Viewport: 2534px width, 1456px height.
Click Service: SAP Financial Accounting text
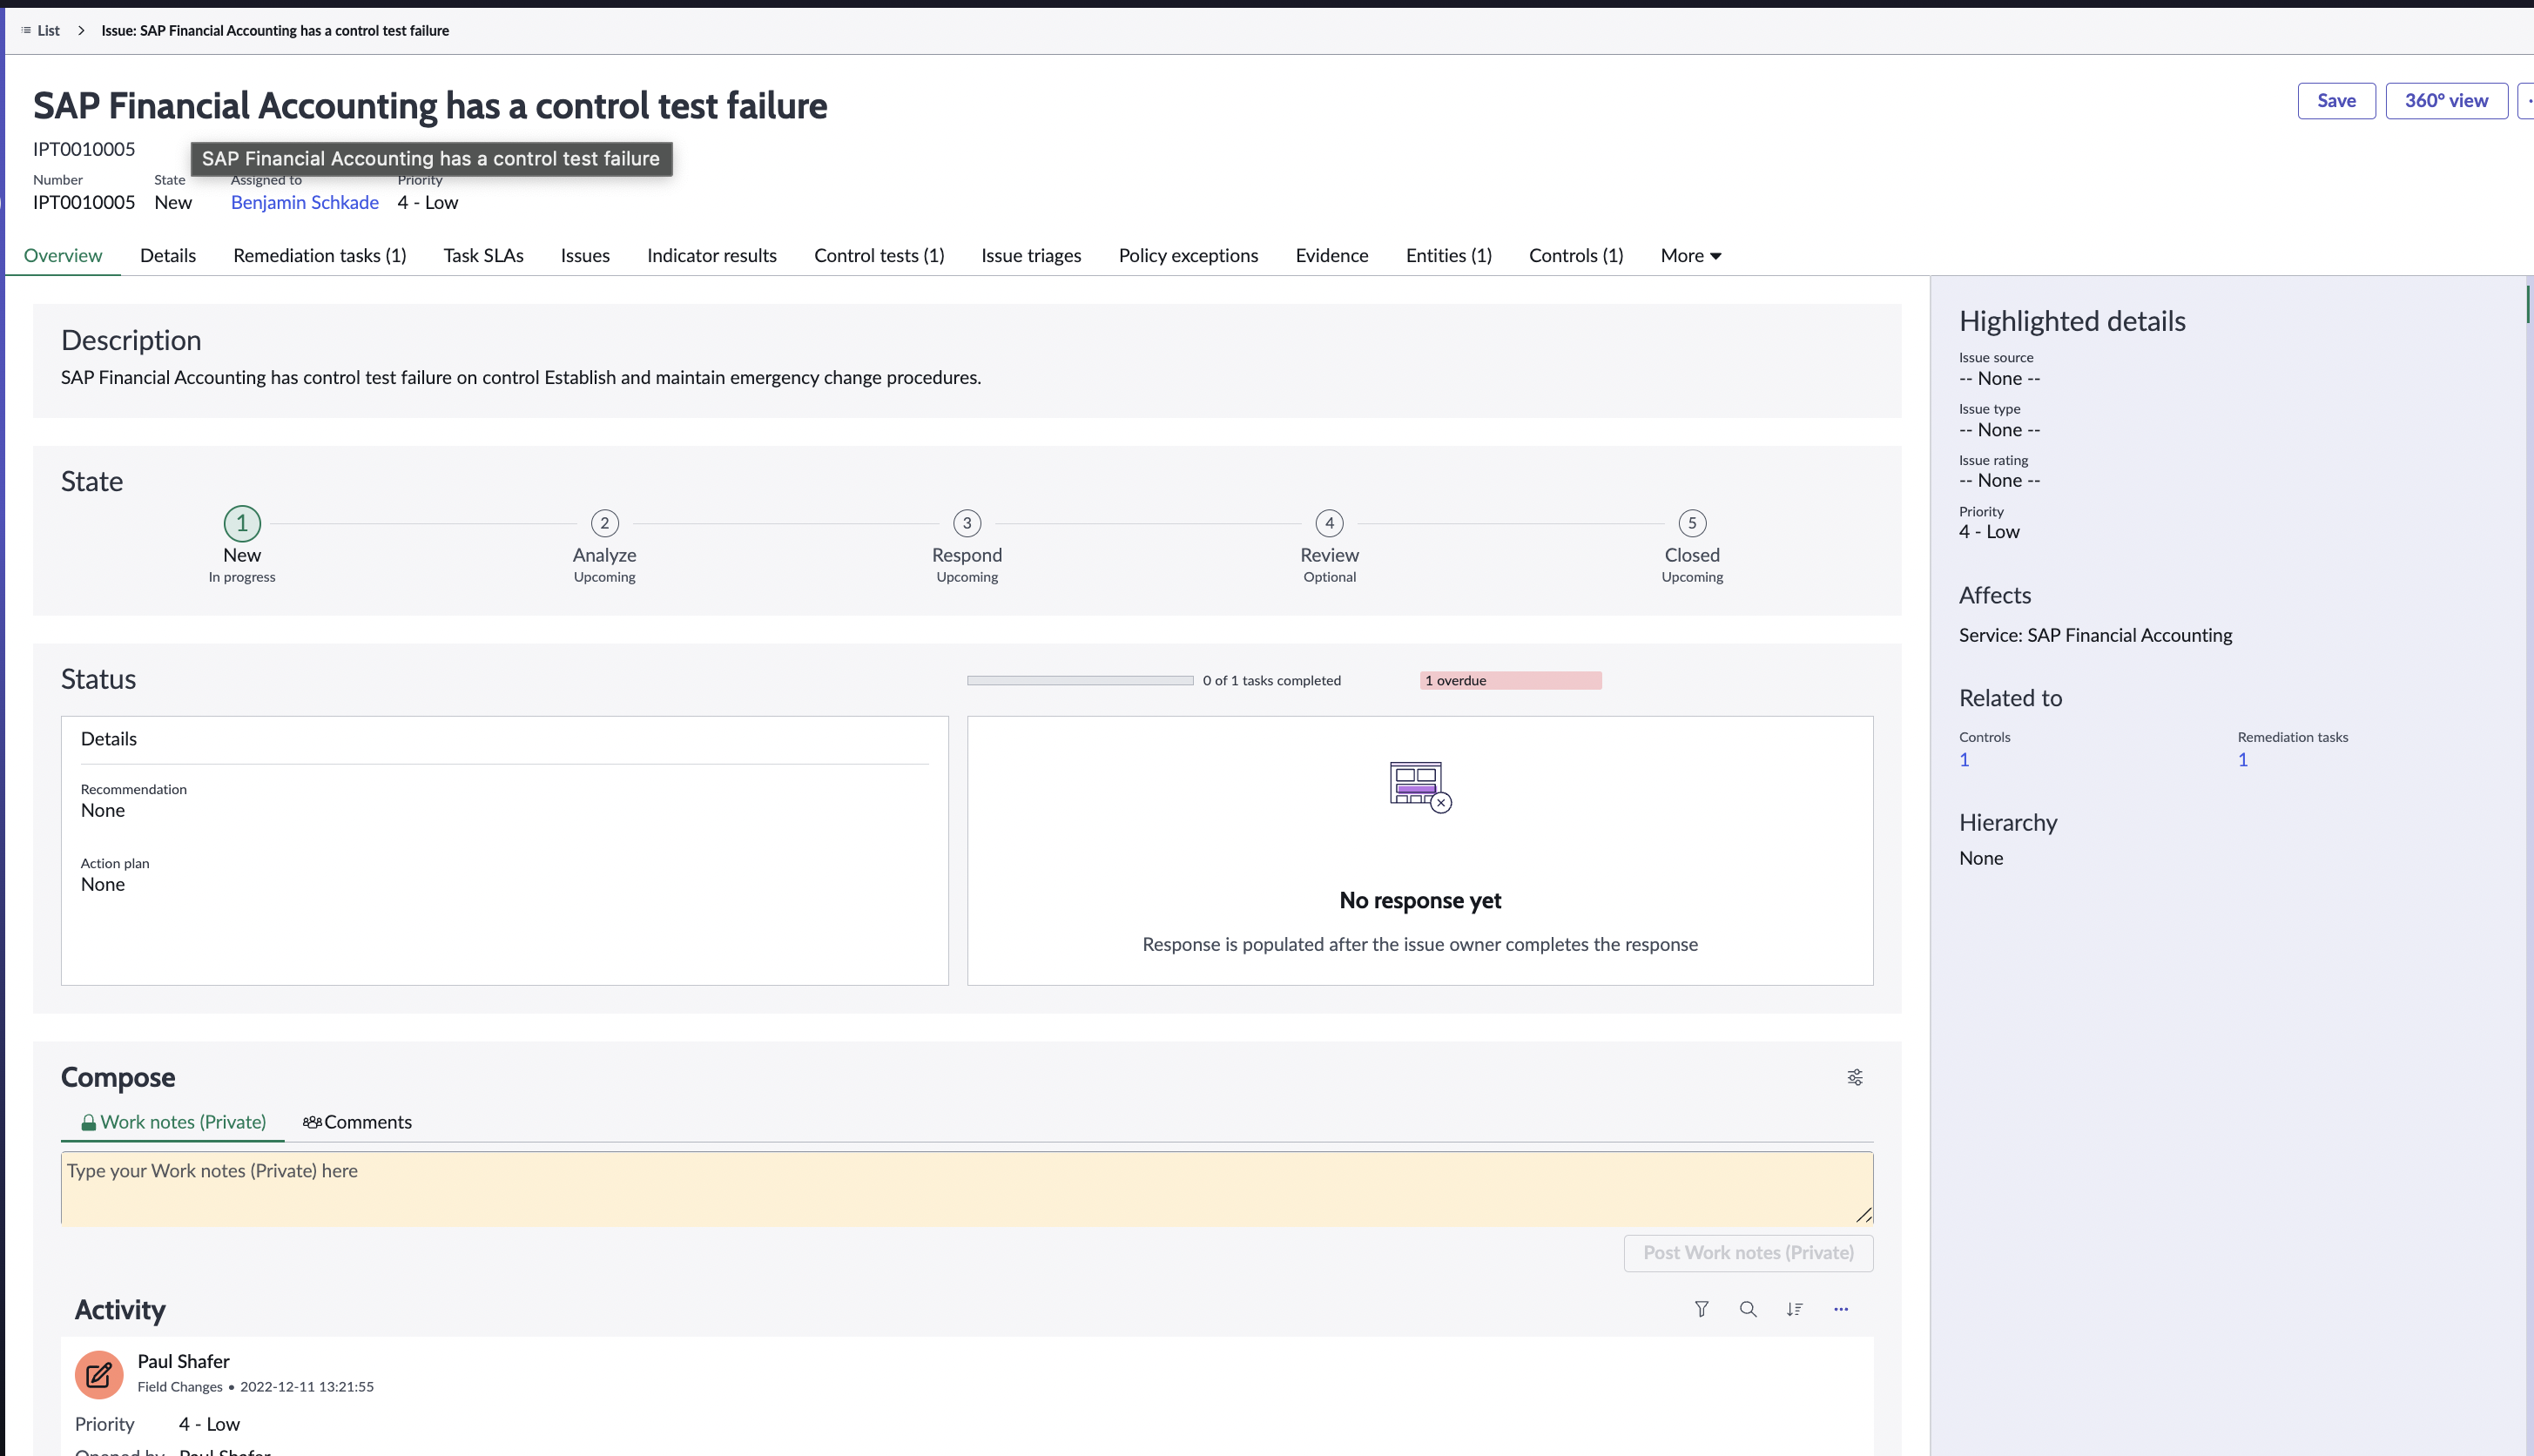pos(2095,635)
